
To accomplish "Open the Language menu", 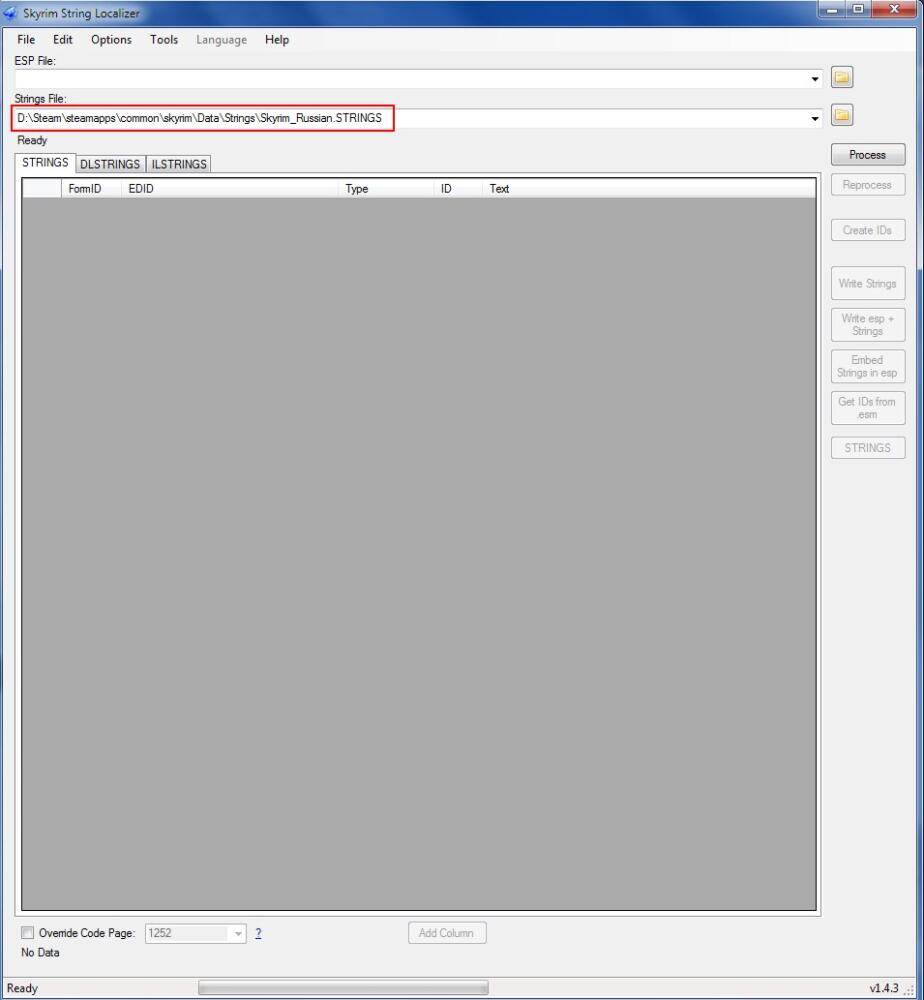I will click(x=221, y=40).
